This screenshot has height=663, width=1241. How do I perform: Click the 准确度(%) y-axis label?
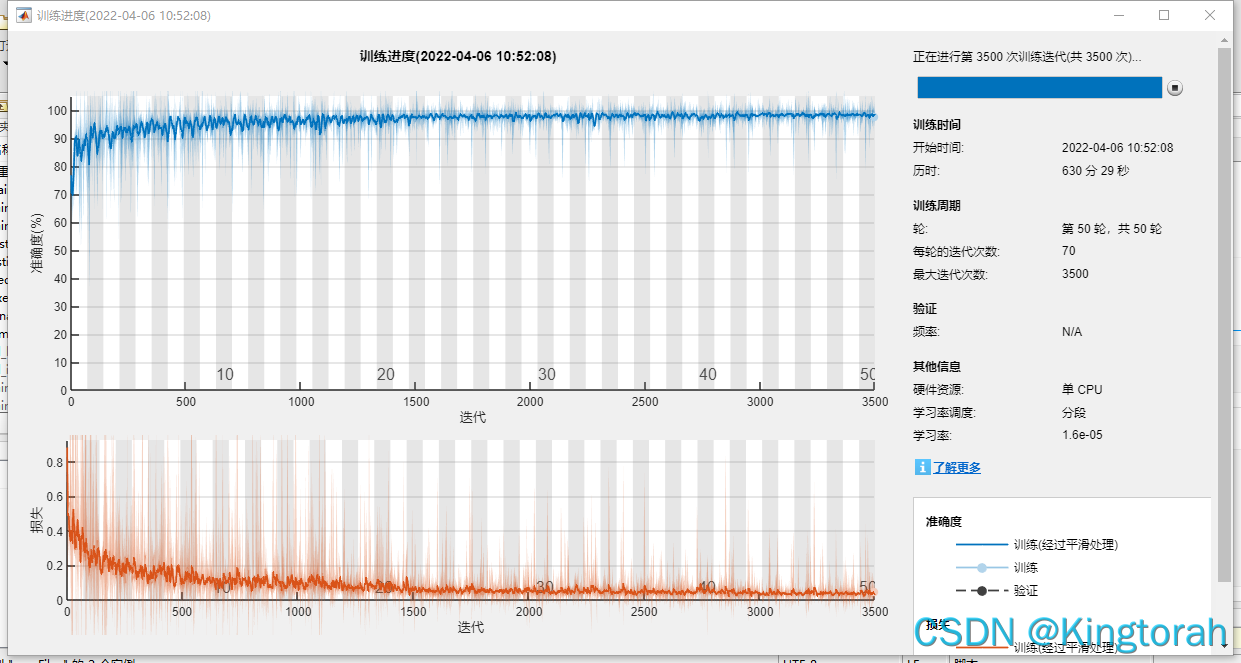coord(37,242)
